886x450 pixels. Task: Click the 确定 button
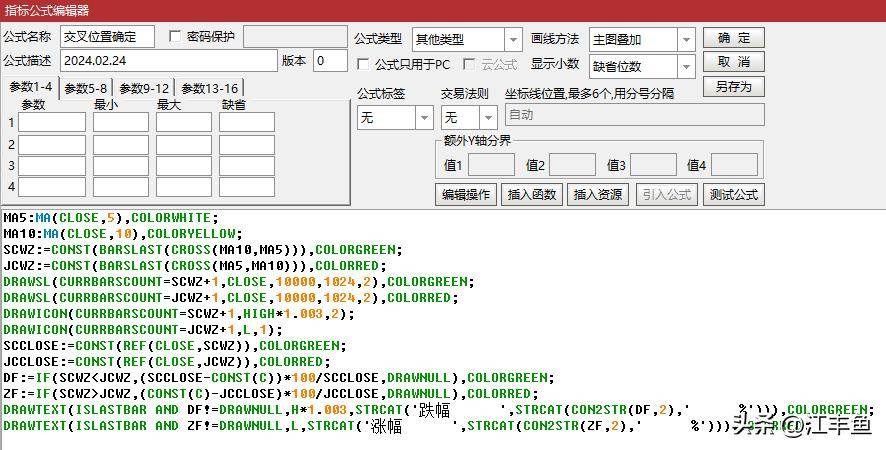pos(733,38)
